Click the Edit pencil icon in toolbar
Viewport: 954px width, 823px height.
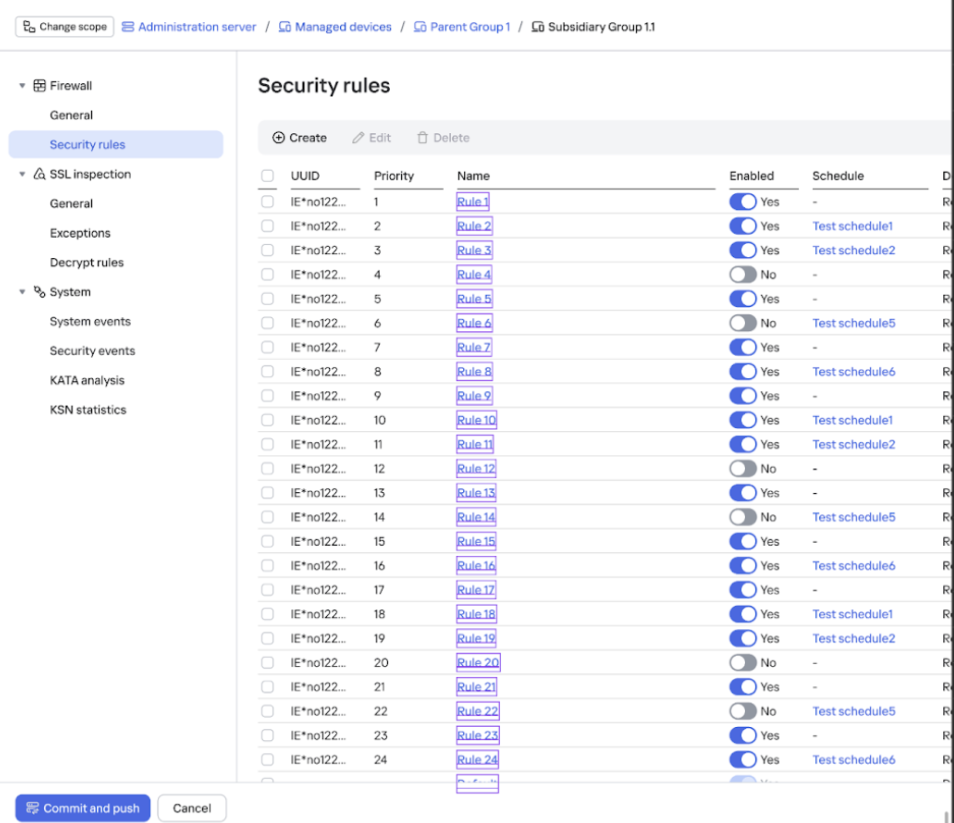tap(358, 138)
